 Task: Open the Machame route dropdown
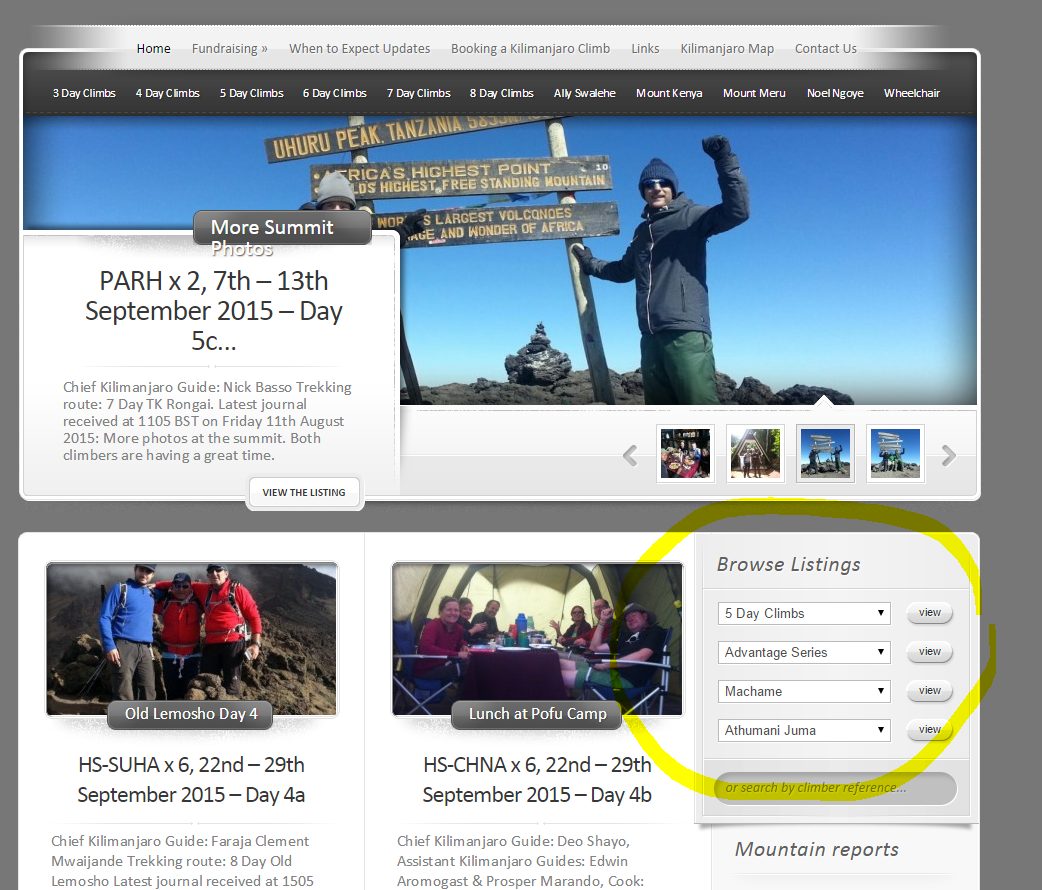click(804, 691)
